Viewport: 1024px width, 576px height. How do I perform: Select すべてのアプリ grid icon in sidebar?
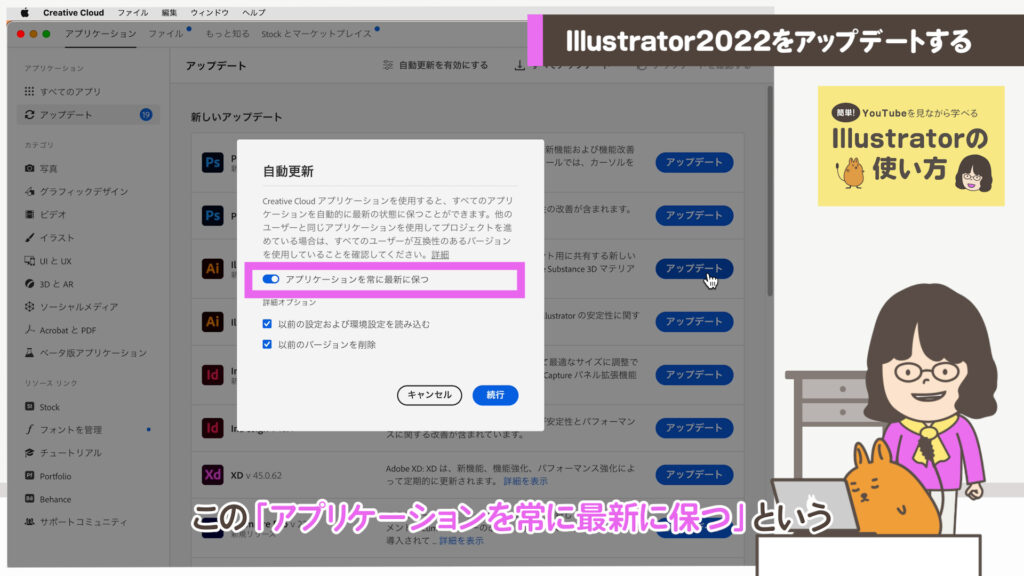click(29, 91)
